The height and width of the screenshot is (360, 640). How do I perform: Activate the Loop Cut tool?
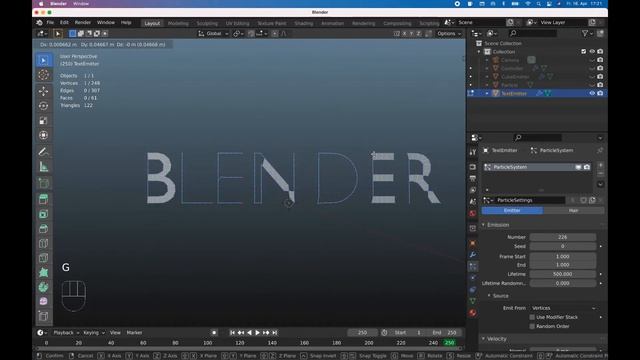coord(44,243)
